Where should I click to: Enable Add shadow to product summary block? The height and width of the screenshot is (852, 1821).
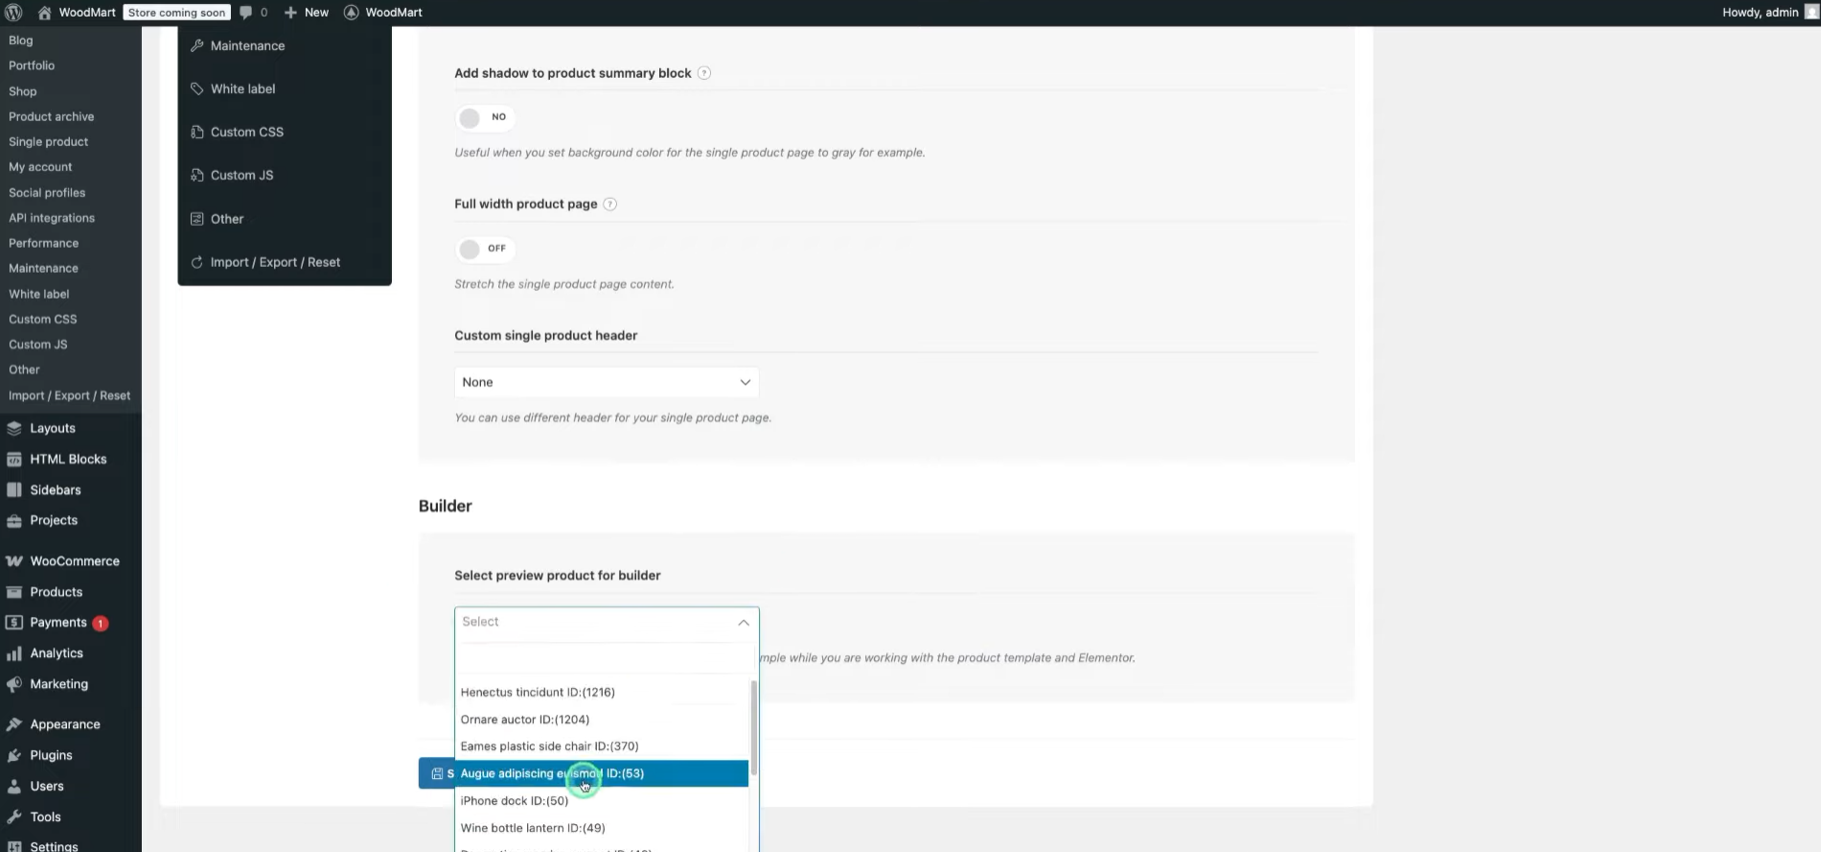pyautogui.click(x=485, y=117)
